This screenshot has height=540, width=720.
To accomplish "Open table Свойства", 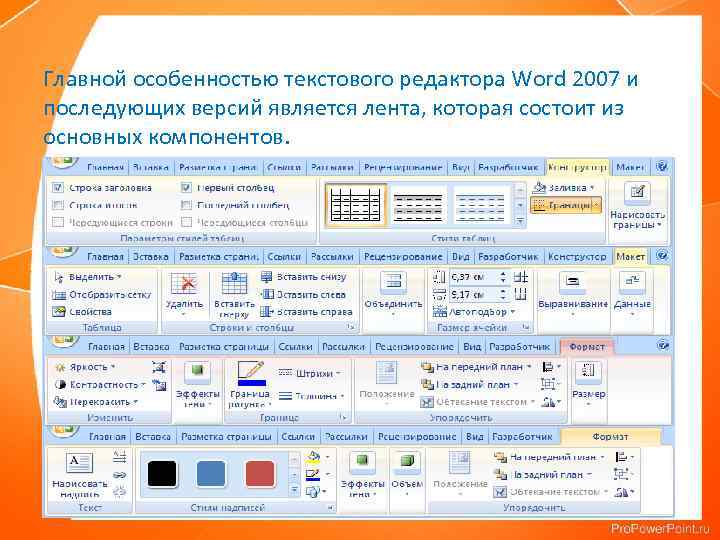I will coord(83,312).
